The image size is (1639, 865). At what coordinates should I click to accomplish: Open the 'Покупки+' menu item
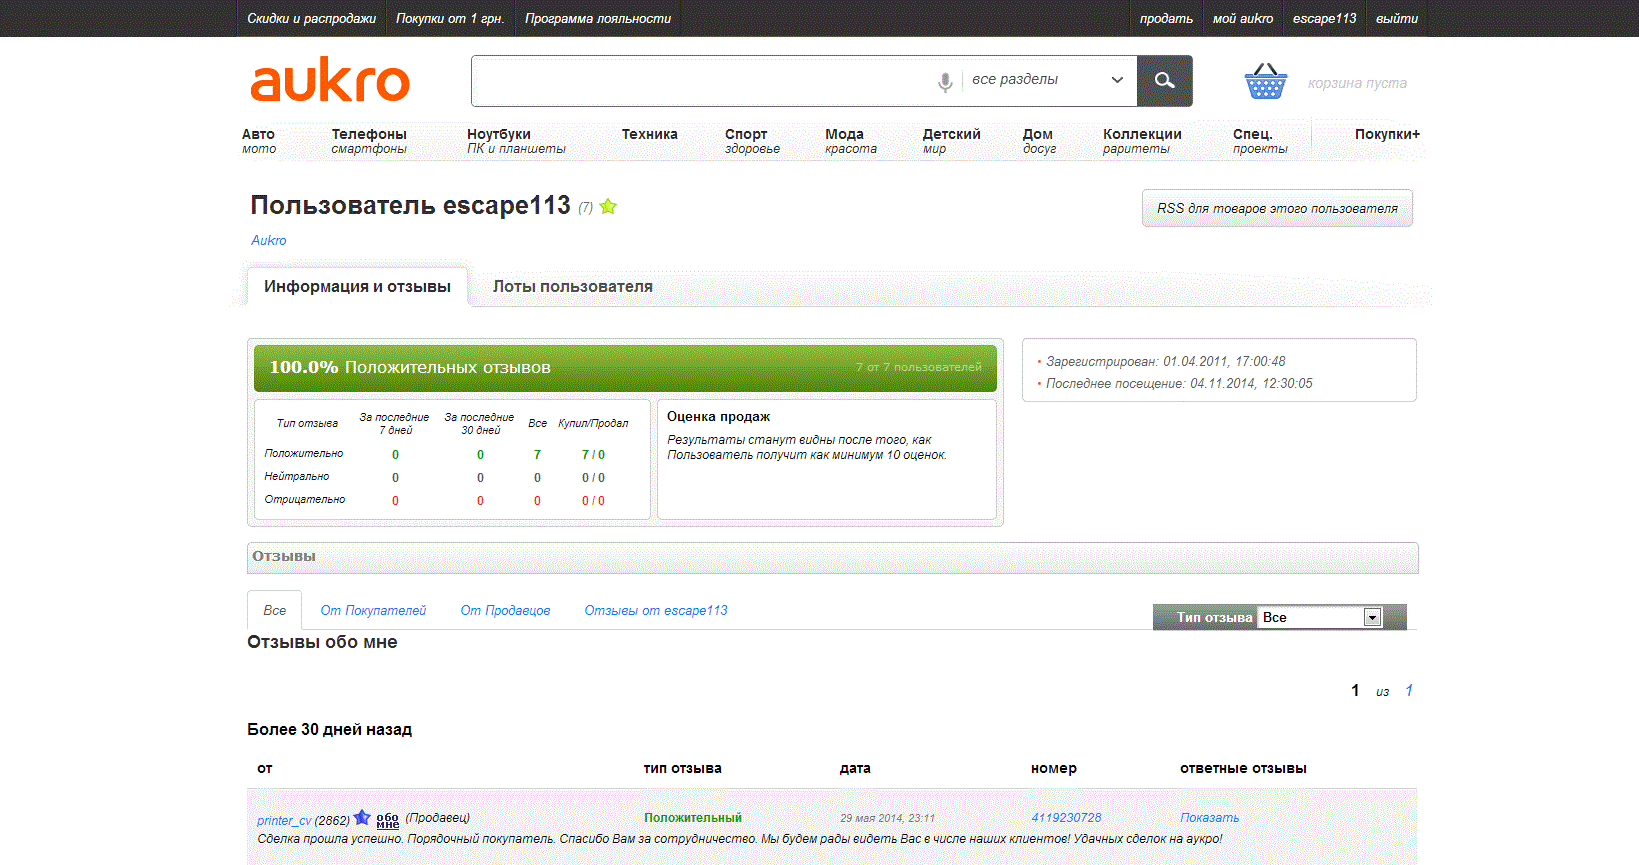[x=1387, y=134]
